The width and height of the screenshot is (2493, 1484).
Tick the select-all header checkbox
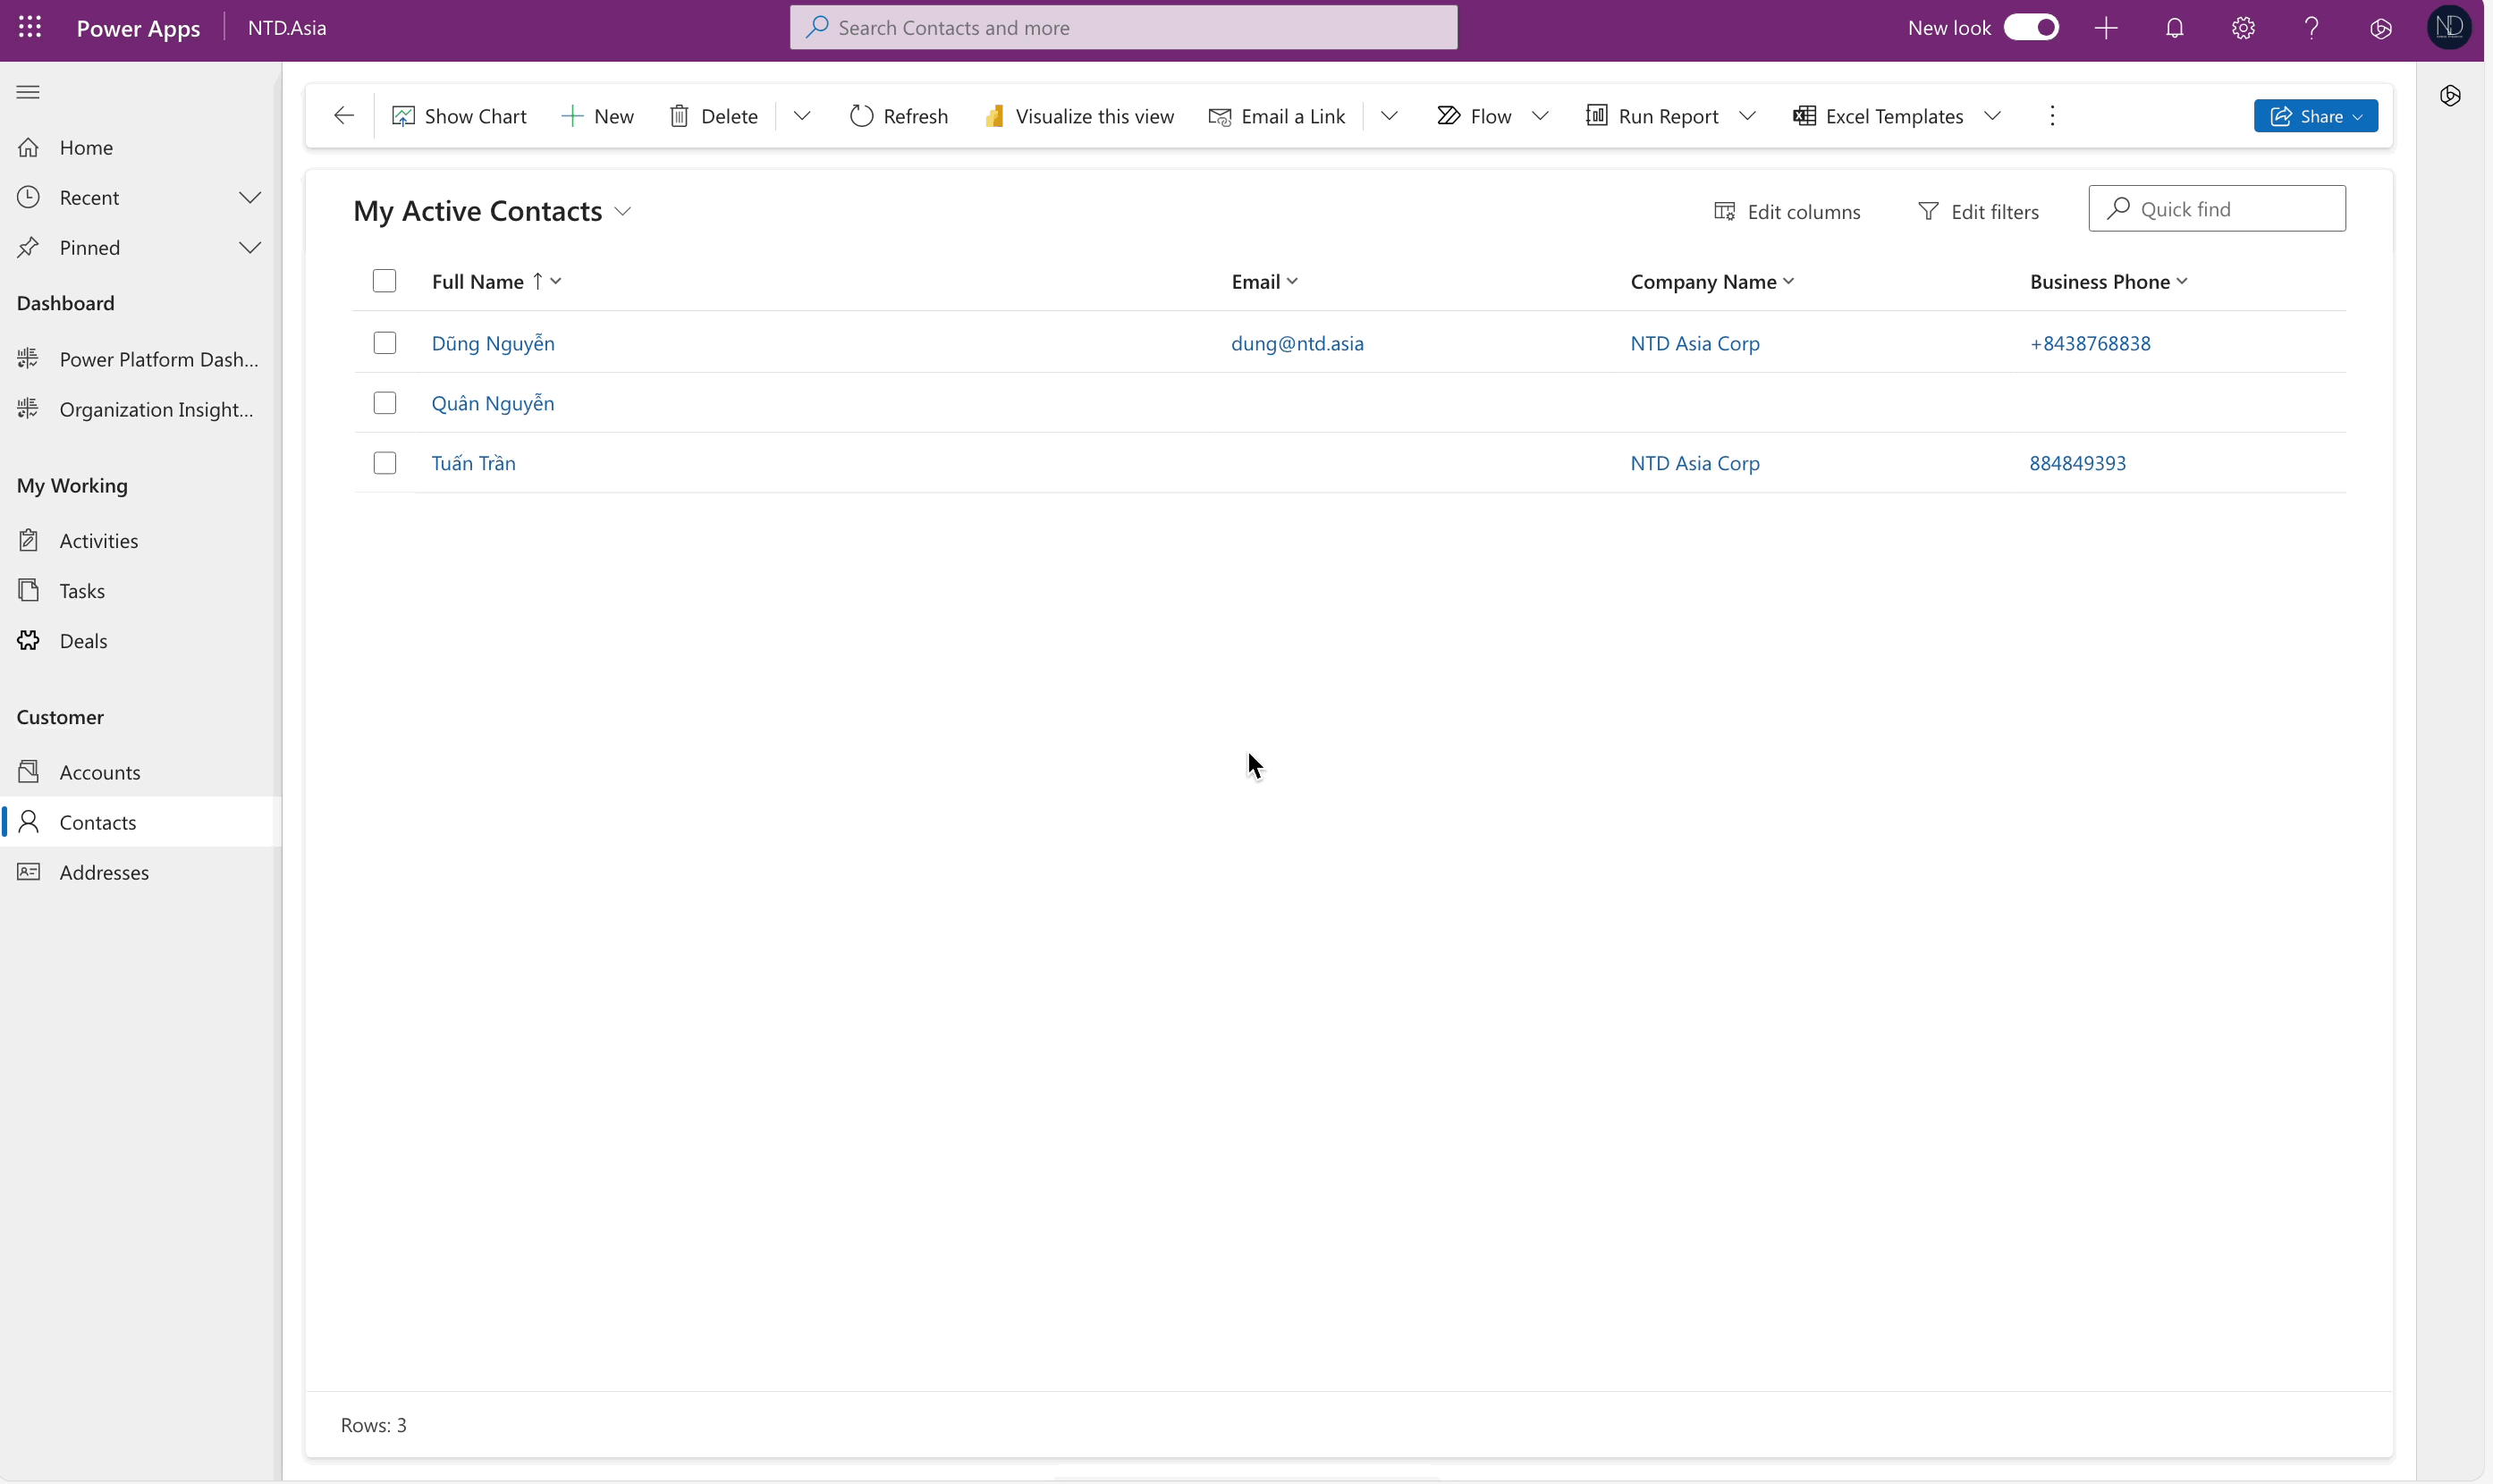tap(384, 281)
